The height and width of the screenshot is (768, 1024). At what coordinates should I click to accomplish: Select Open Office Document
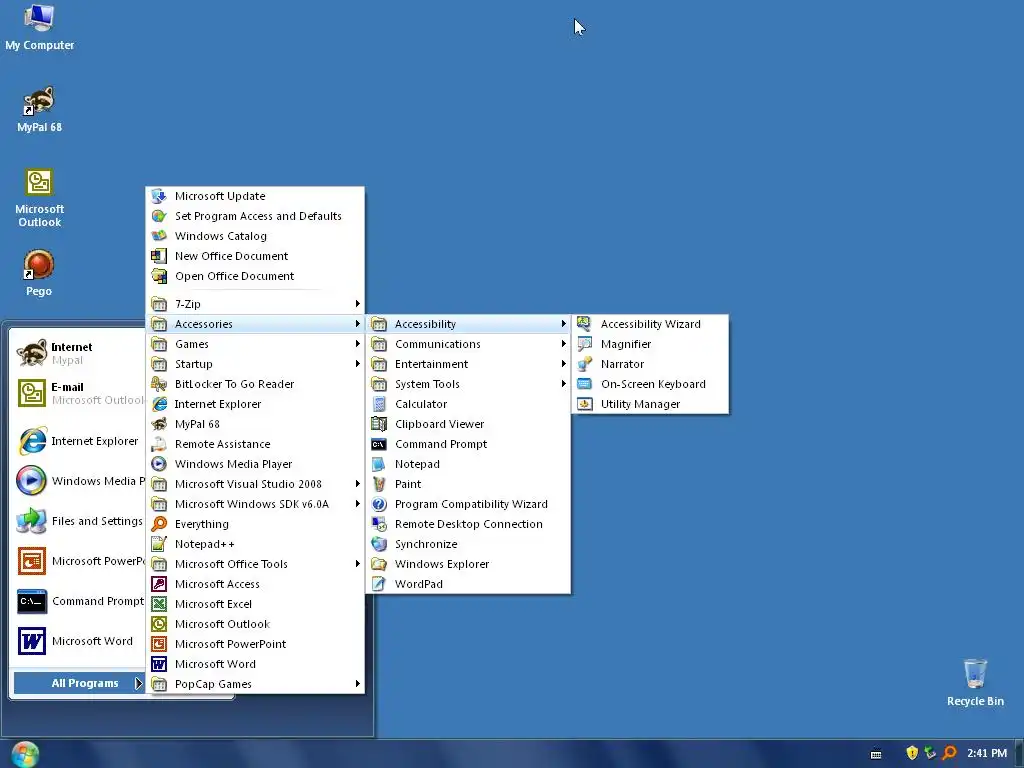click(x=255, y=276)
